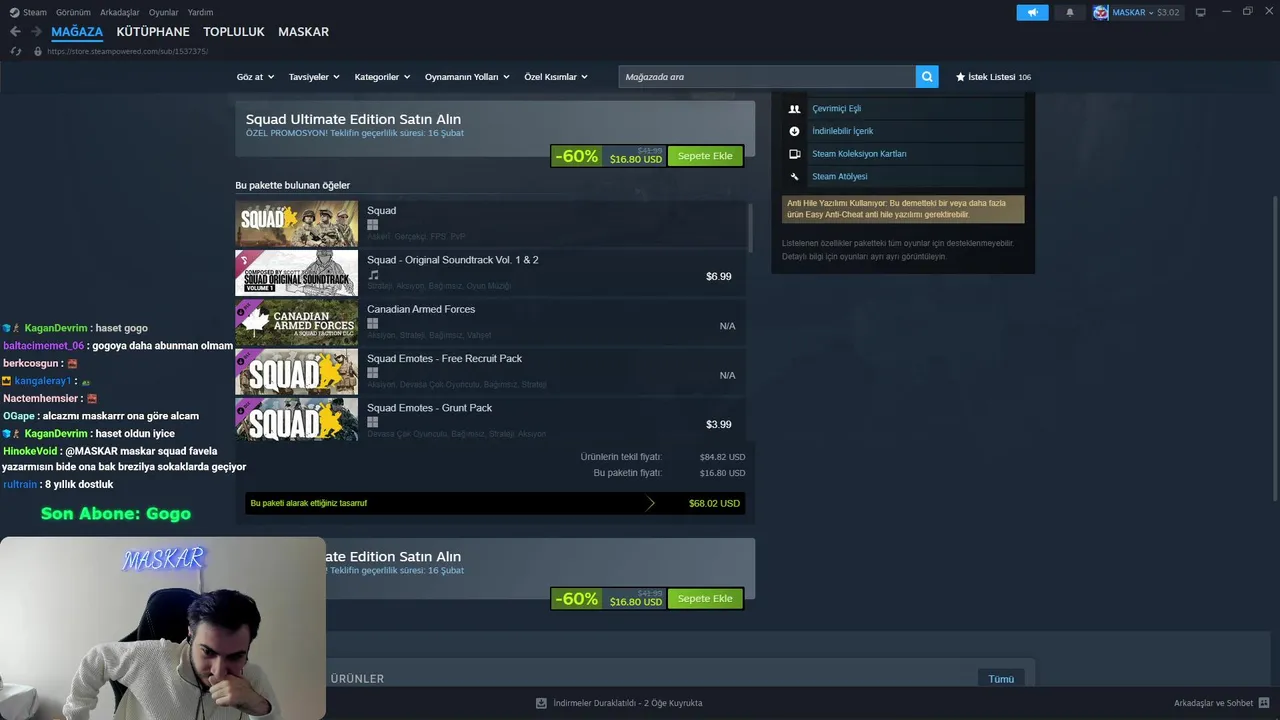Click Arkadaşlar ve Sohbet in the bottom bar
1280x720 pixels.
pyautogui.click(x=1213, y=703)
